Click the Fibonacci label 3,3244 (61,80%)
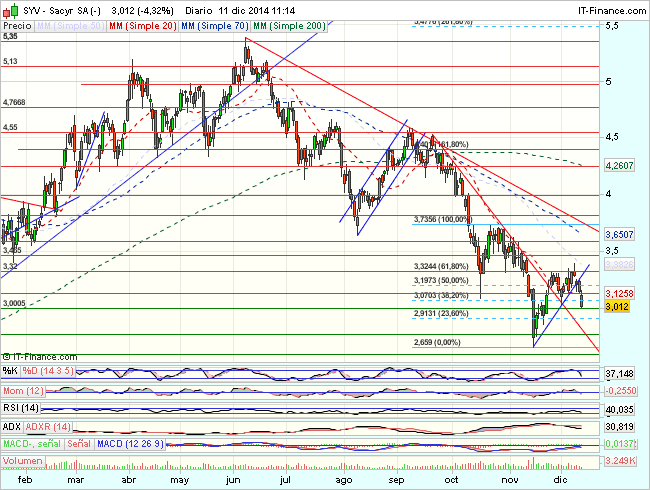Image resolution: width=650 pixels, height=490 pixels. click(x=441, y=266)
